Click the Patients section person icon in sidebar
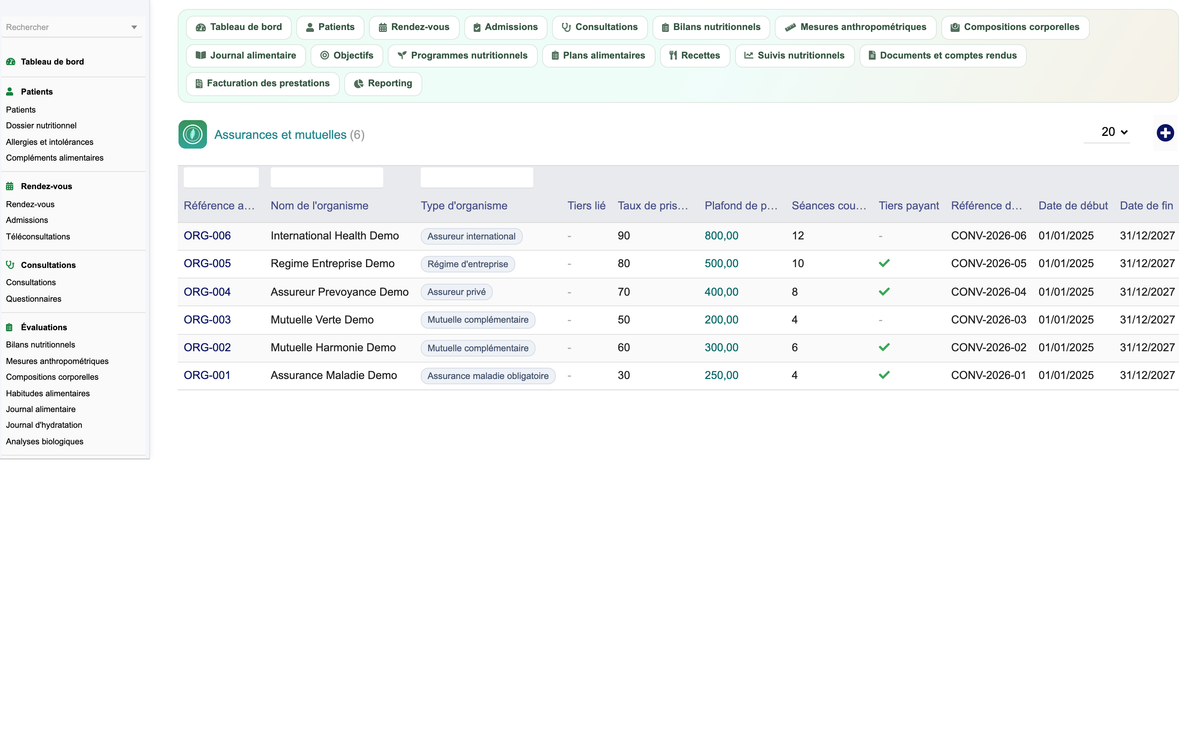This screenshot has width=1200, height=743. [x=10, y=92]
